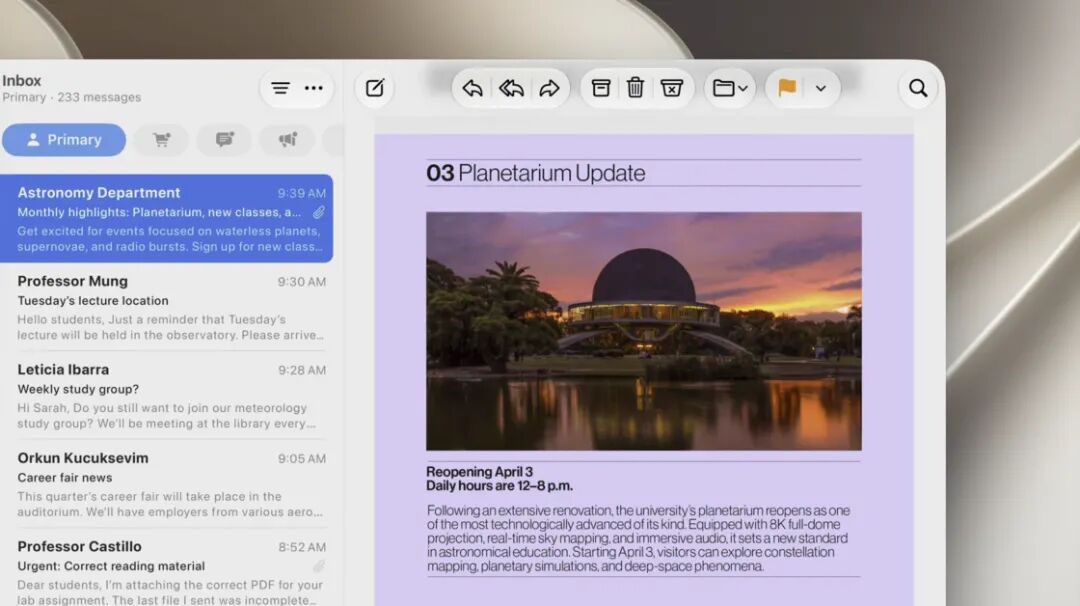Click the "Daily hours are 12–8 p.m." line

click(x=499, y=485)
